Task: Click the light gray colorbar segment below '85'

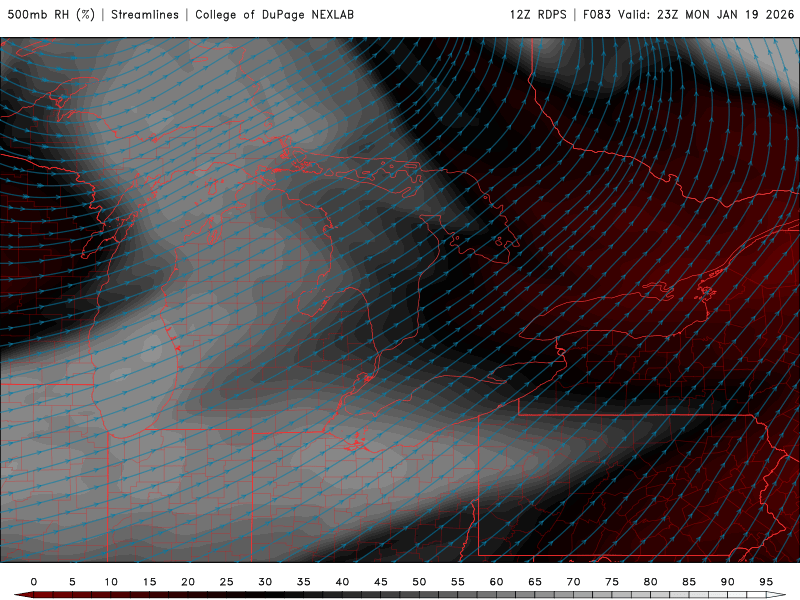Action: pyautogui.click(x=696, y=595)
